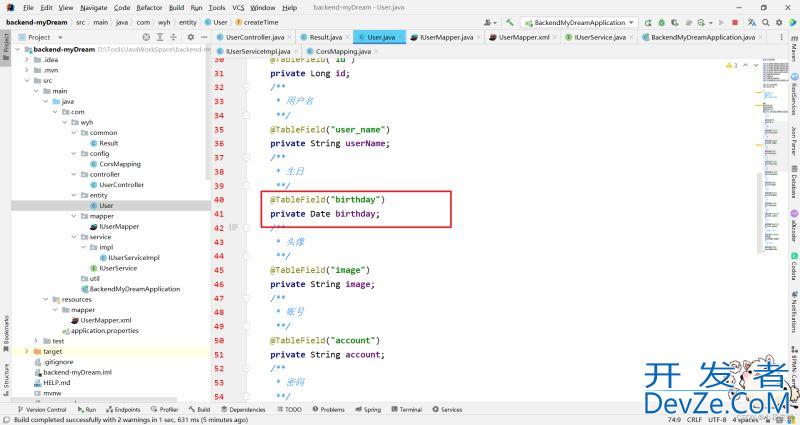Open the Database side panel

(x=794, y=184)
